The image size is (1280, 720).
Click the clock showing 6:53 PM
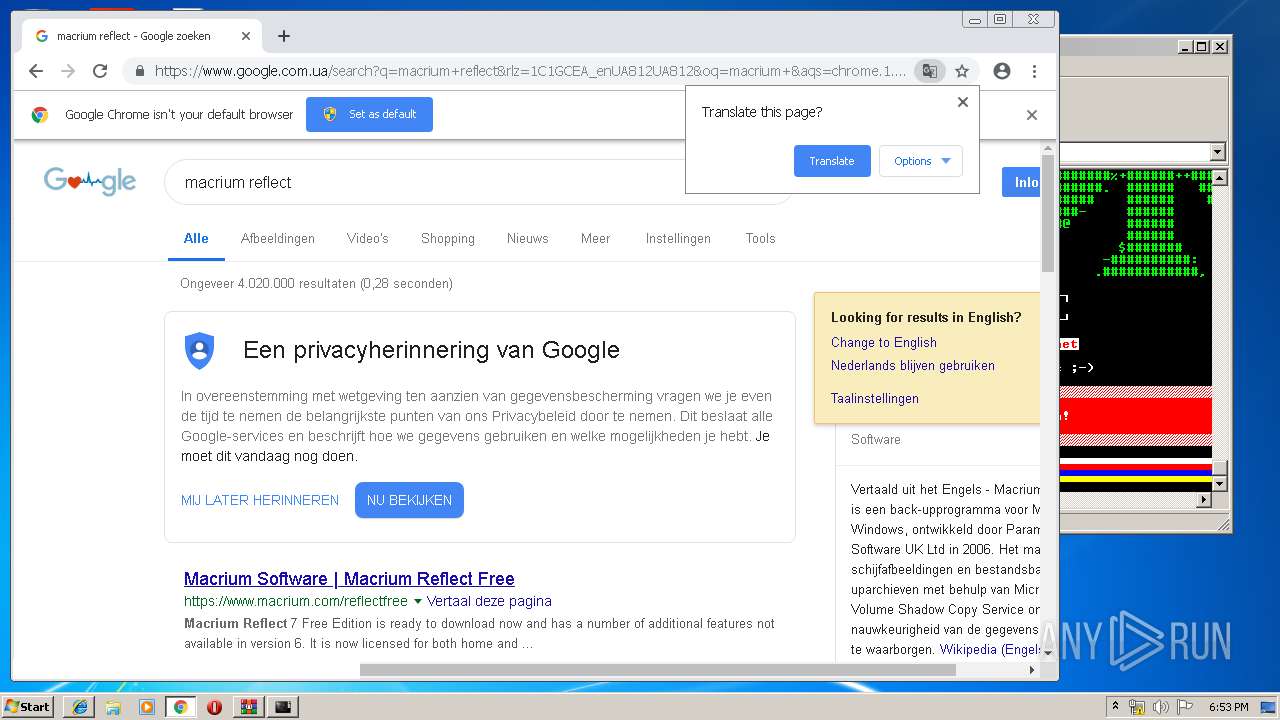click(1228, 707)
